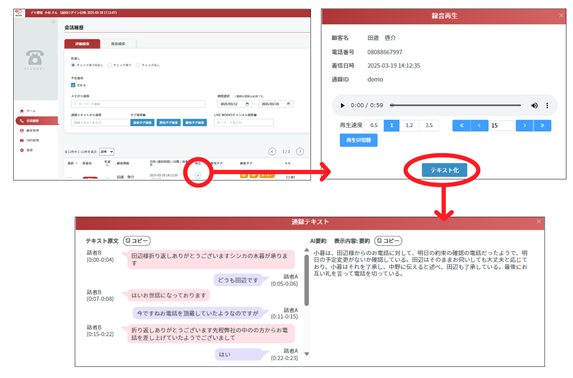Set 再生速度 to 1
The image size is (573, 378).
(391, 125)
